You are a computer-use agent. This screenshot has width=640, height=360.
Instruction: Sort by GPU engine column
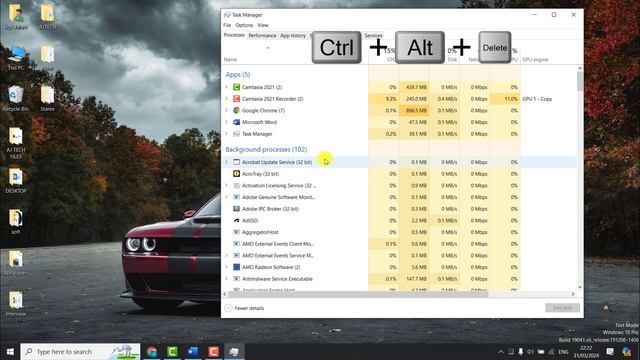point(535,60)
